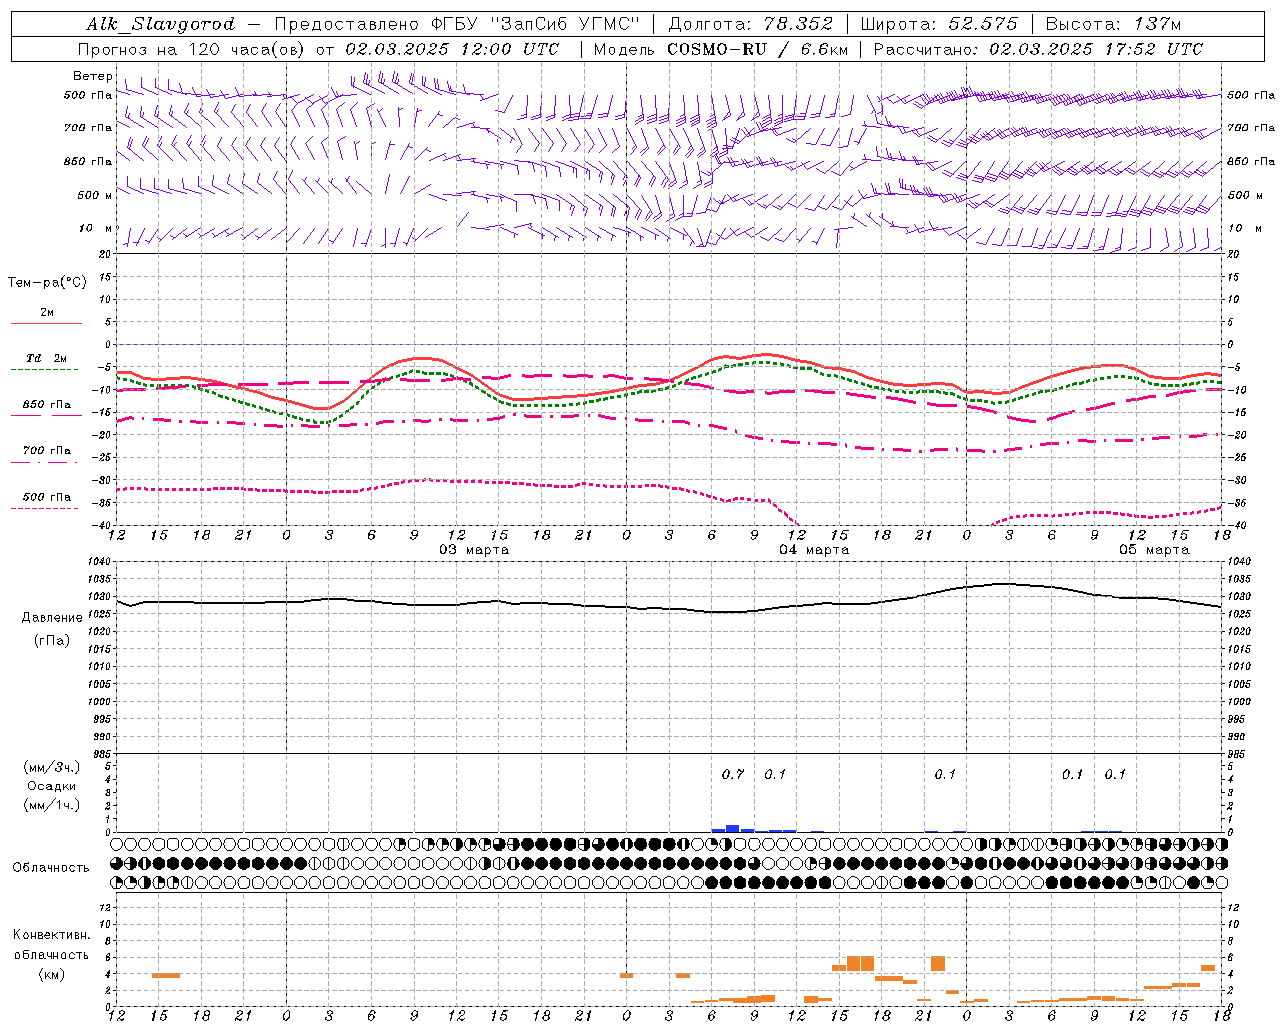1280x1024 pixels.
Task: Click the tallest blue precipitation bar
Action: tap(733, 828)
